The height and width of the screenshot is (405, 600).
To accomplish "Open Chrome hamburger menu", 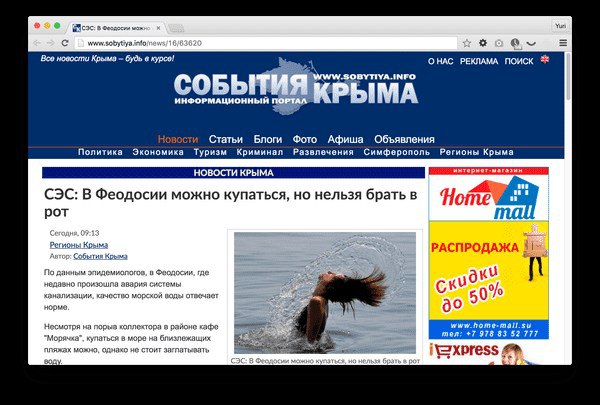I will pyautogui.click(x=563, y=43).
